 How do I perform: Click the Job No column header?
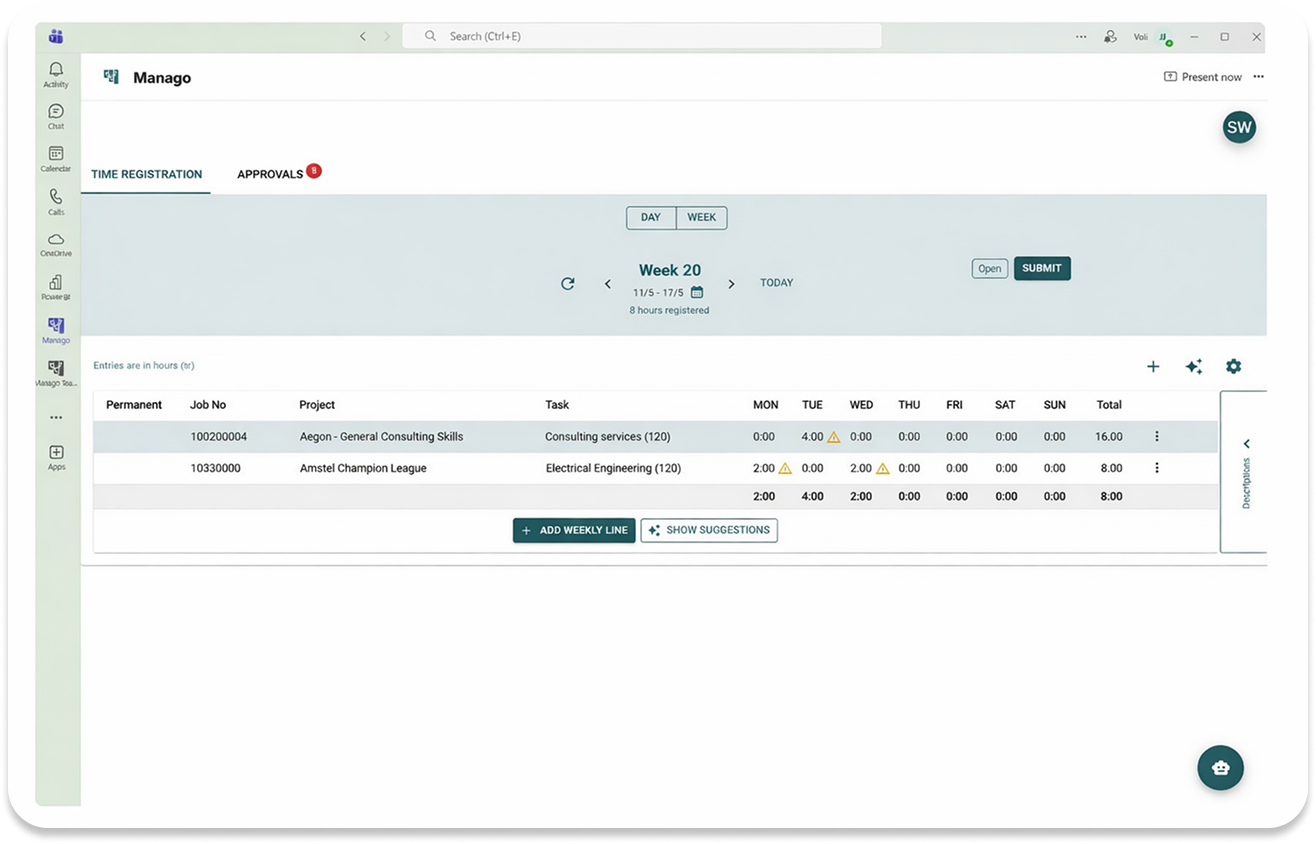tap(208, 405)
